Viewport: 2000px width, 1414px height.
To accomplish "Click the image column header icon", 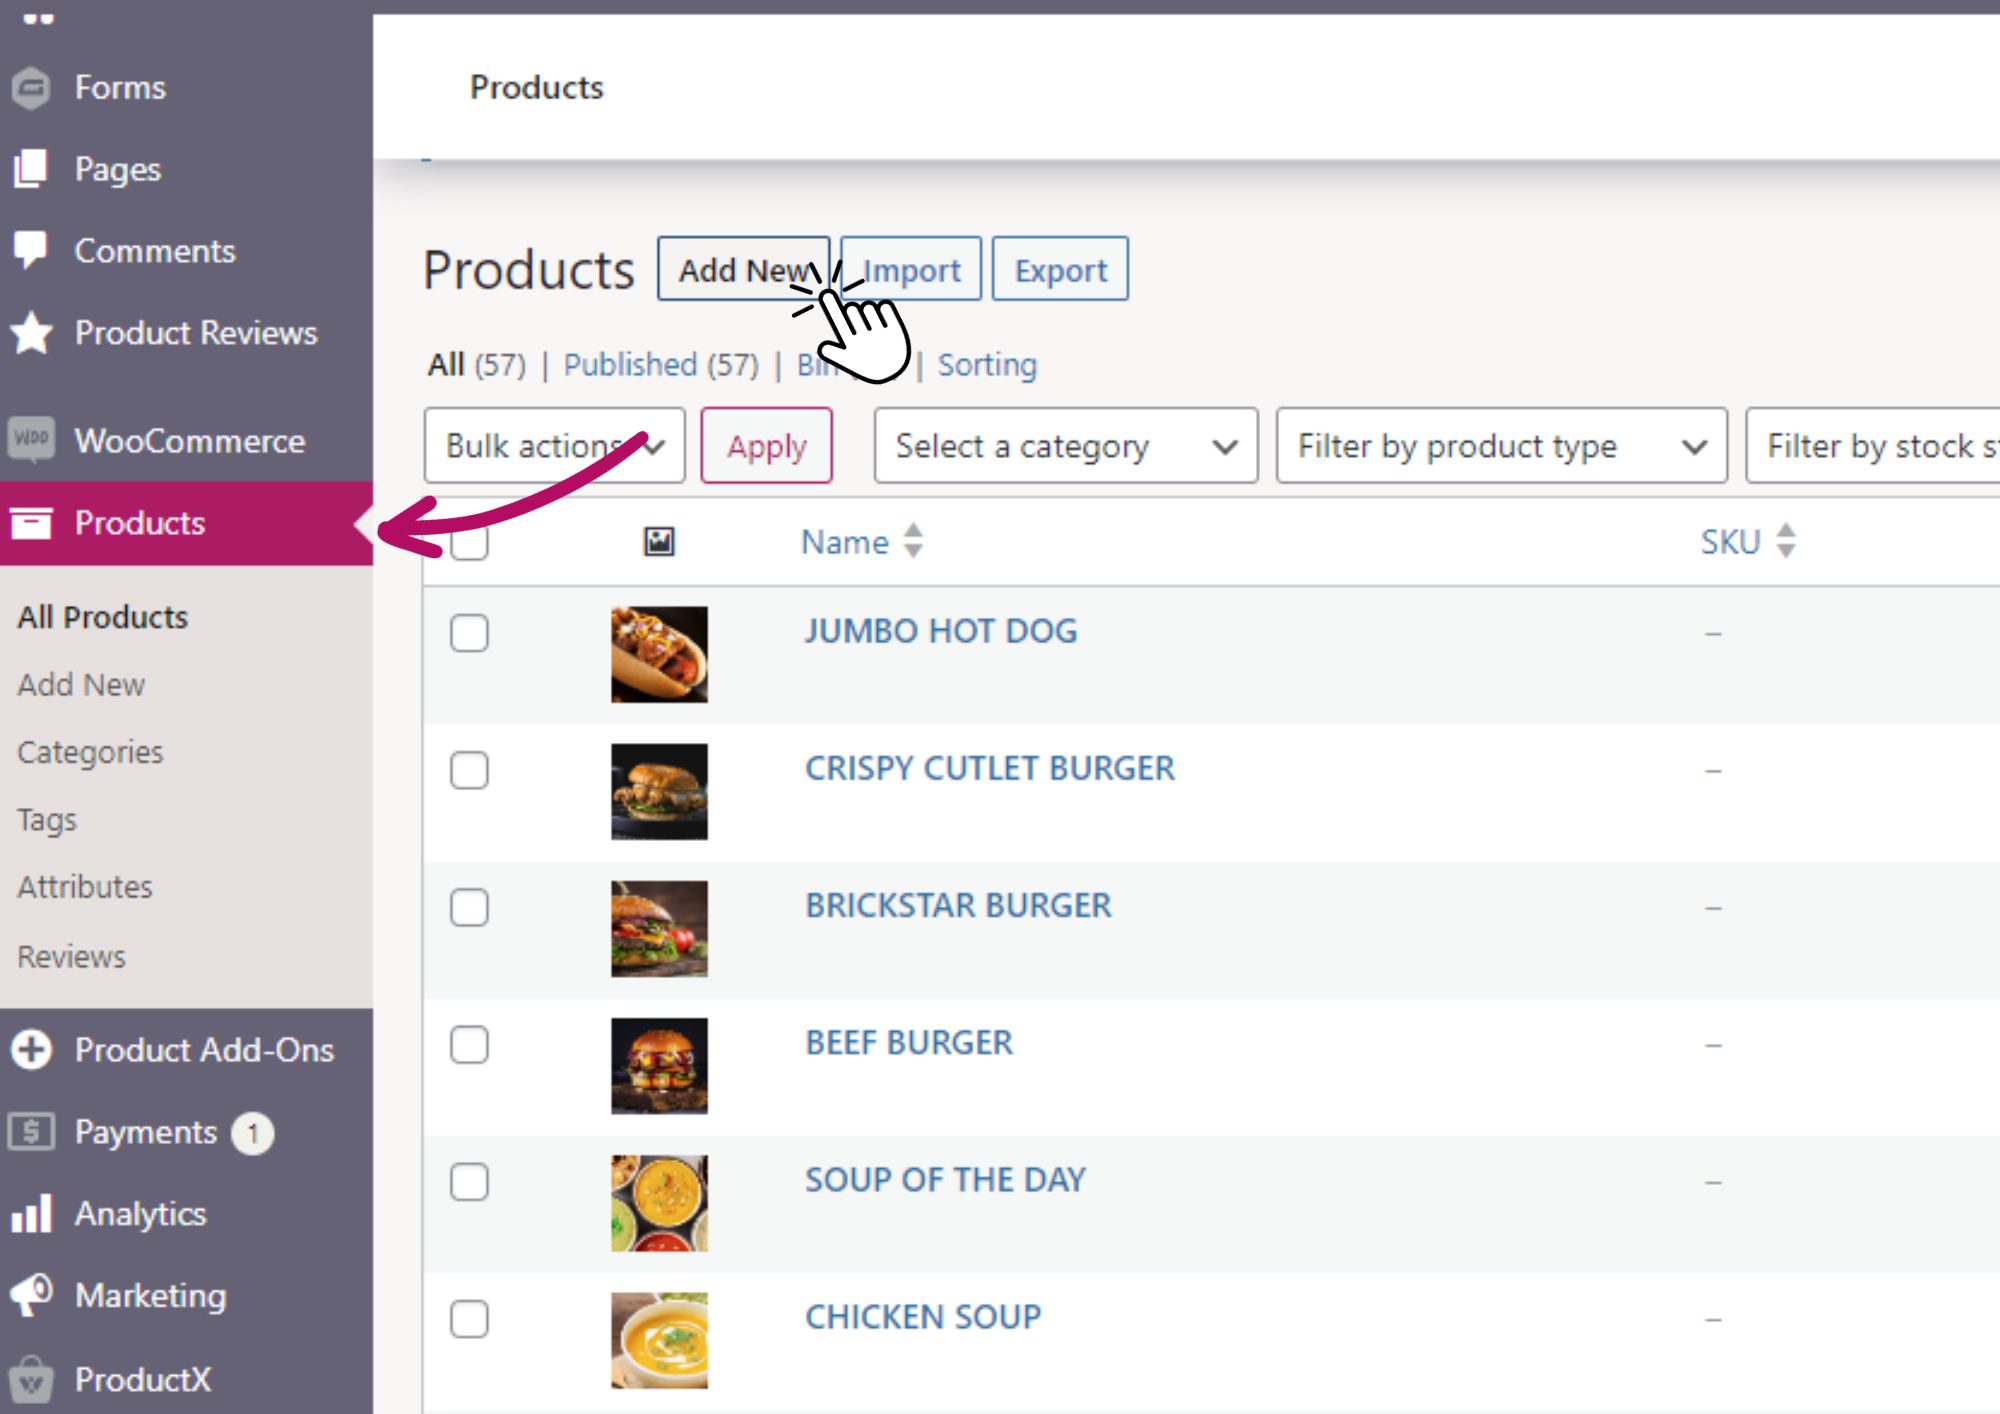I will [659, 542].
